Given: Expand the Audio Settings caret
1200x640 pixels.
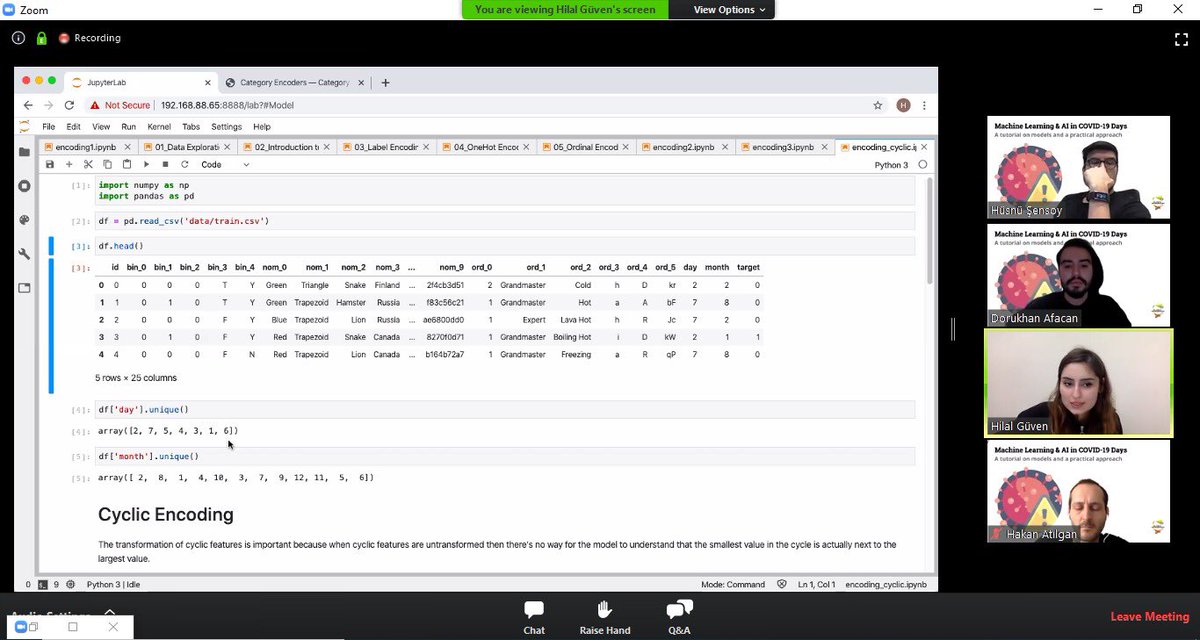Looking at the screenshot, I should [109, 613].
